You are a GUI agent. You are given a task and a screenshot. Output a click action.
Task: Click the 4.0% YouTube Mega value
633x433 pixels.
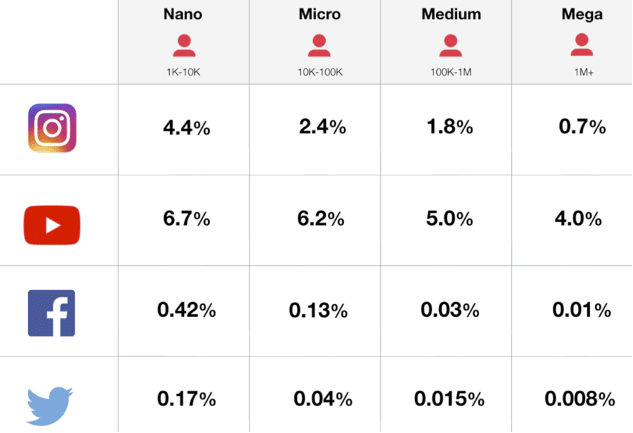coord(580,219)
